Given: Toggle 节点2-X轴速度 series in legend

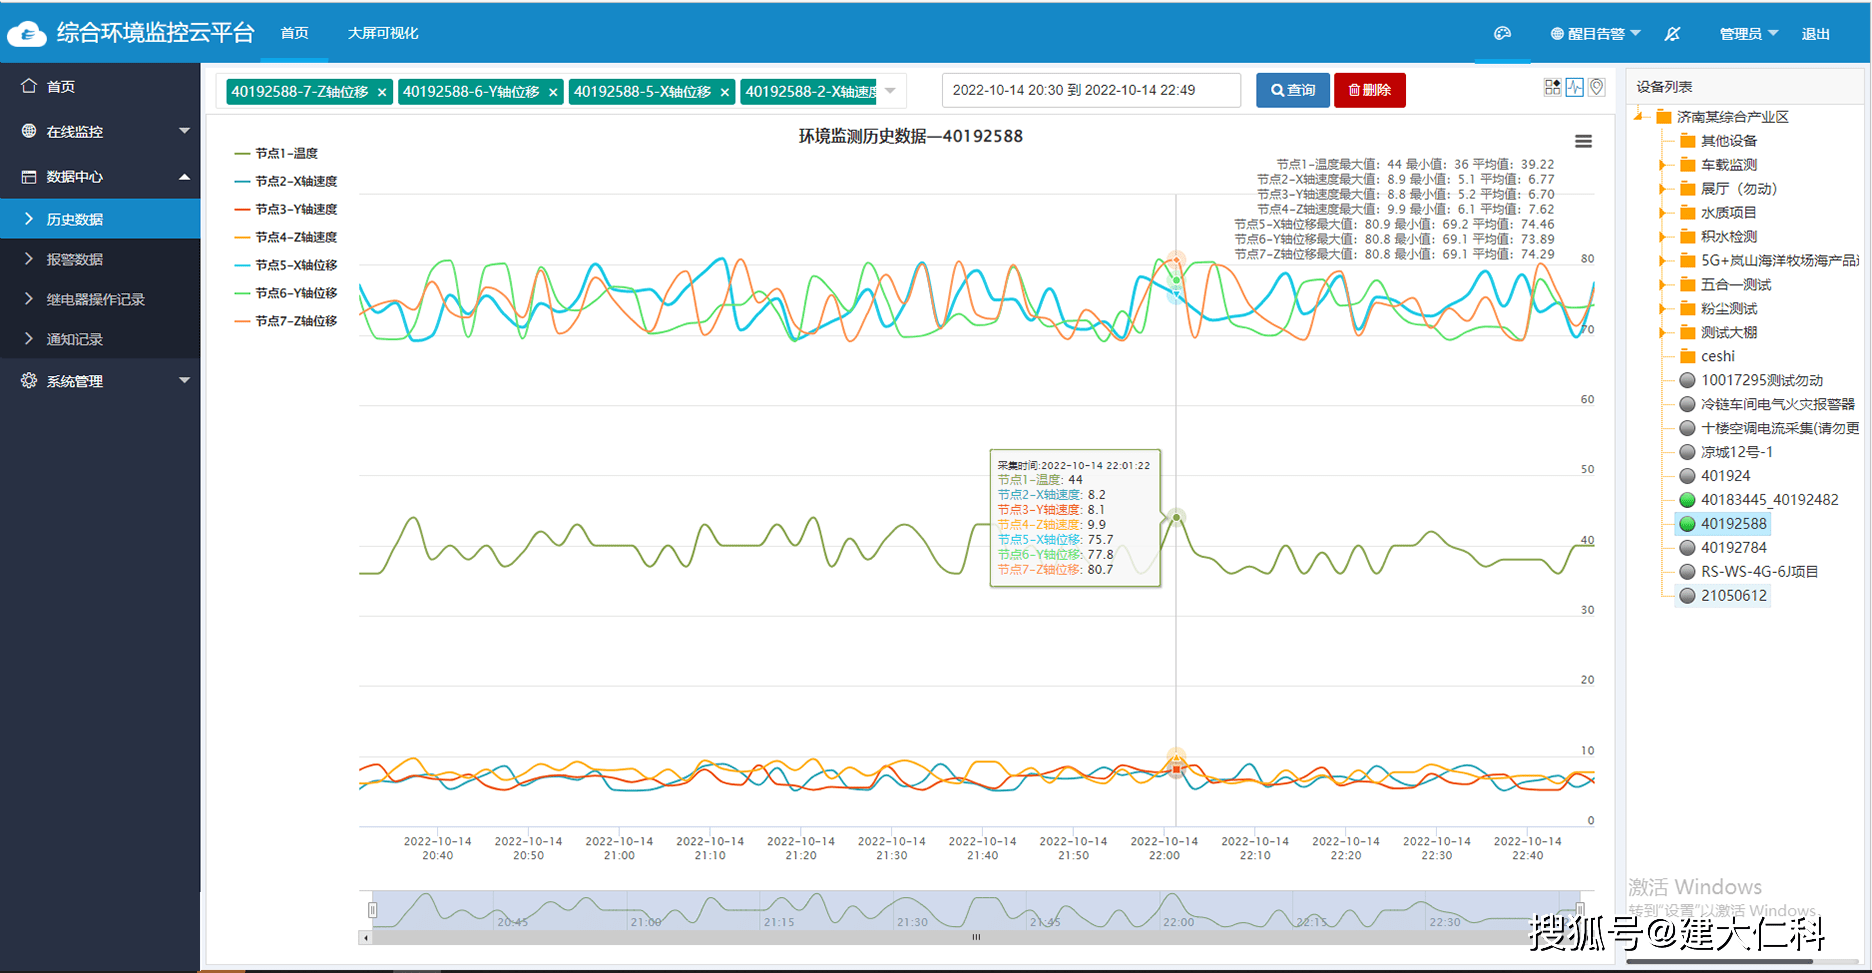Looking at the screenshot, I should [x=286, y=181].
